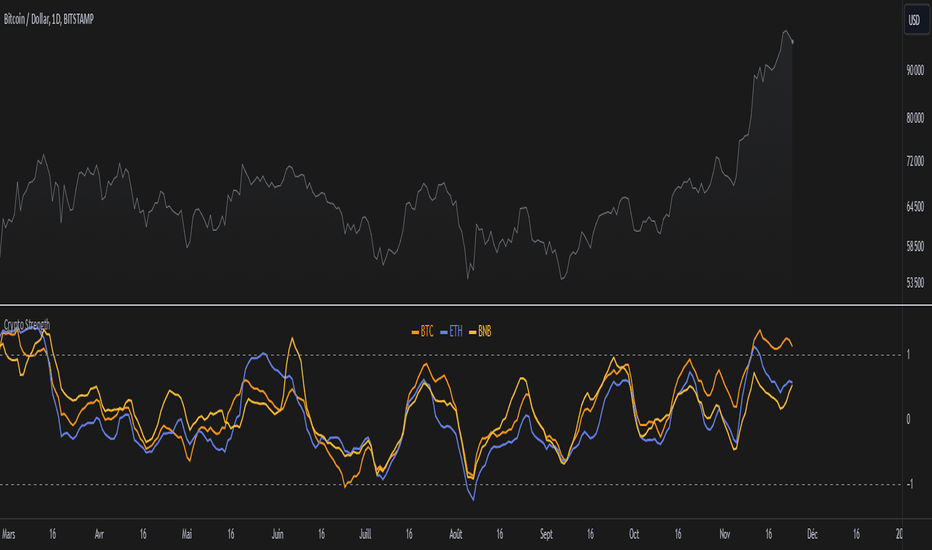Toggle the BTC series in the legend
Screen dimensions: 932x550
click(x=423, y=332)
